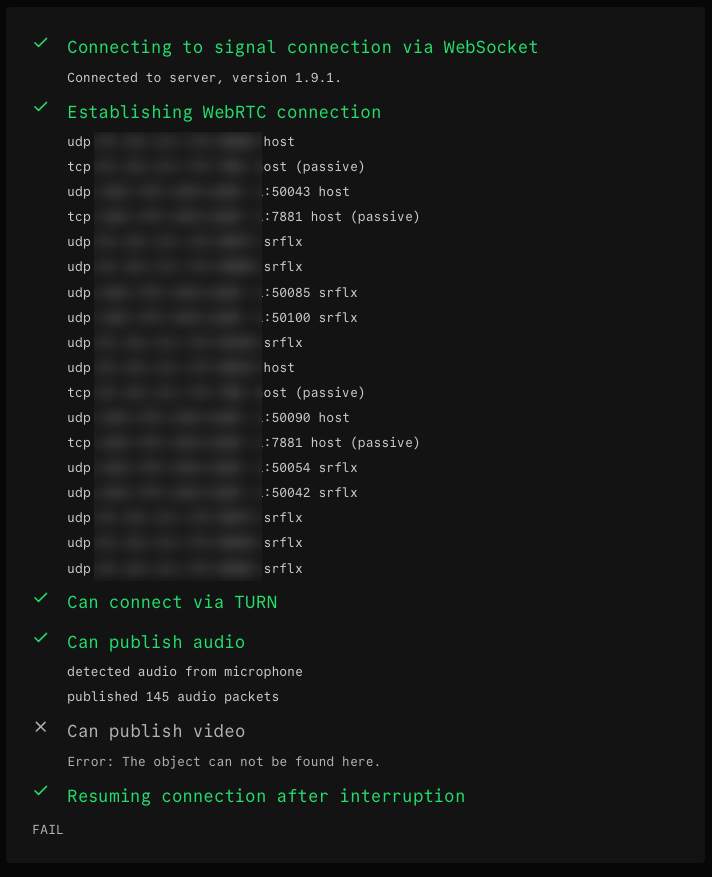Click the video error message about object not found
This screenshot has height=877, width=712.
223,762
